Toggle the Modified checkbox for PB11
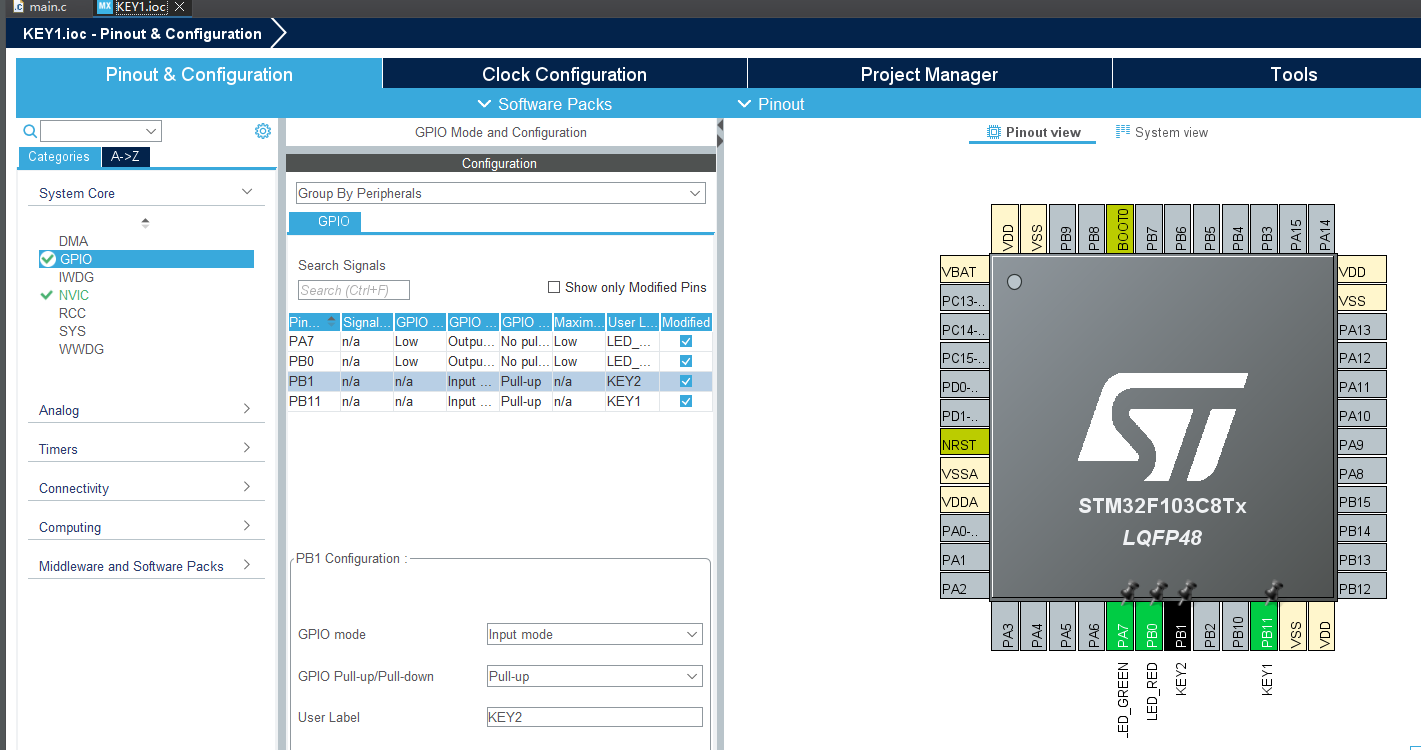Screen dimensions: 1421x750 pos(686,401)
